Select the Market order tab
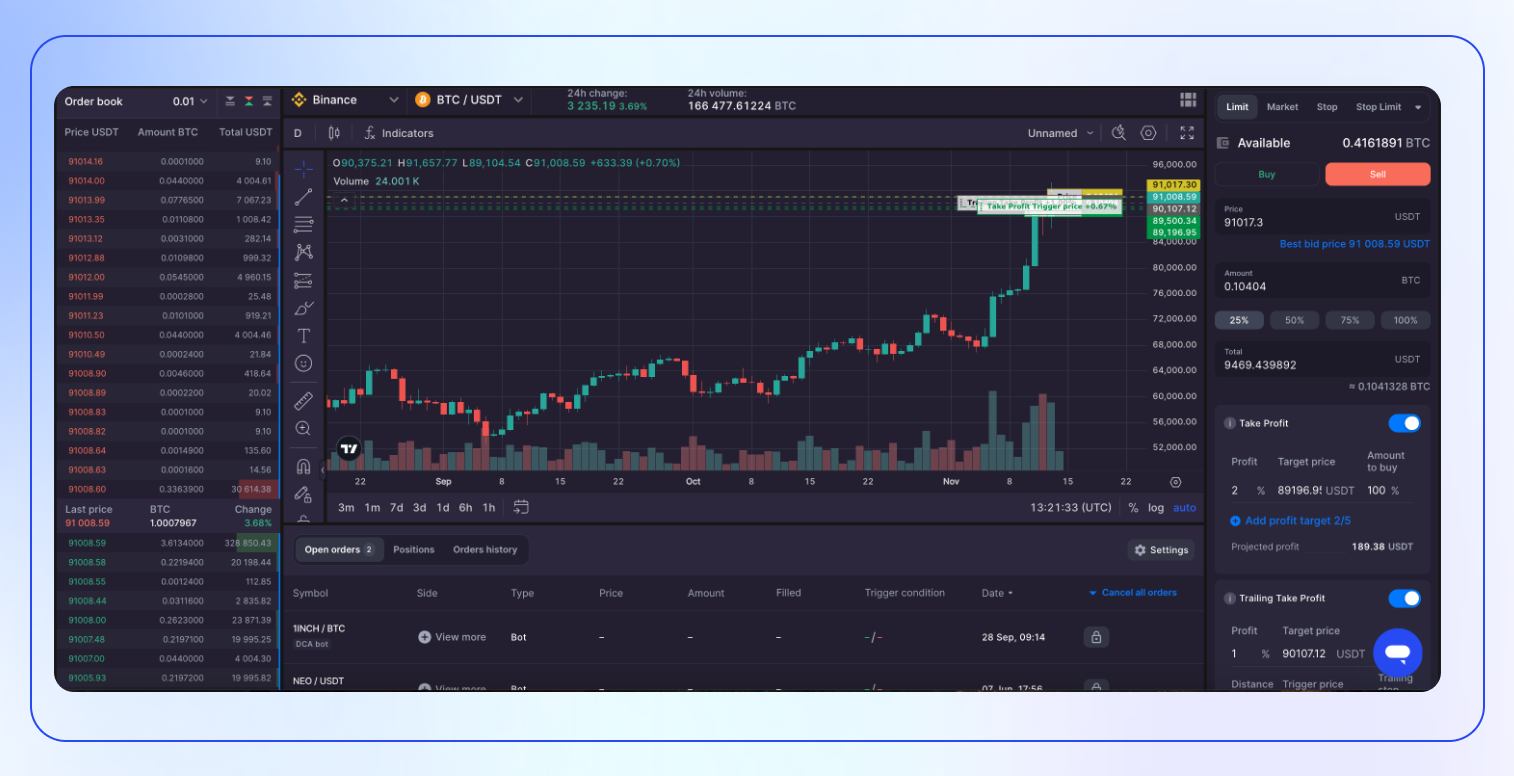 click(1282, 107)
